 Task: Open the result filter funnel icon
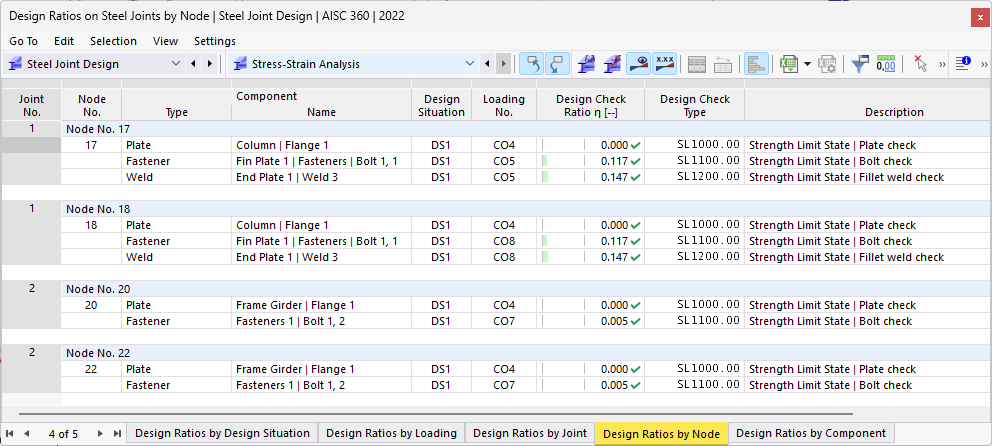[x=860, y=64]
